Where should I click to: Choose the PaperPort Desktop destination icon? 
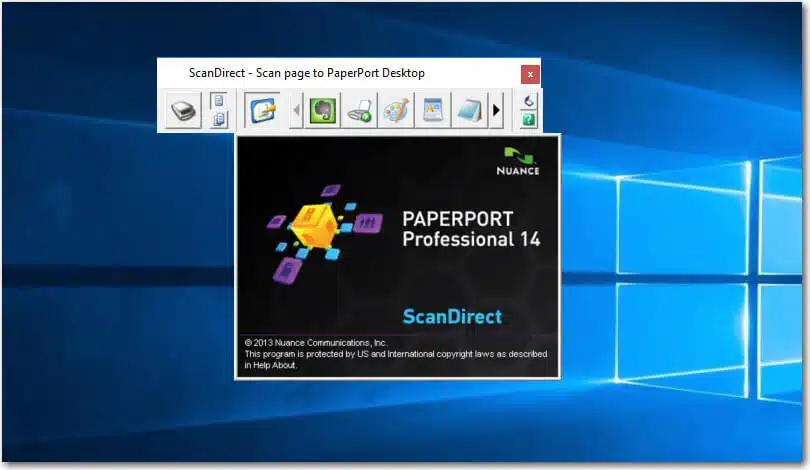click(x=262, y=110)
